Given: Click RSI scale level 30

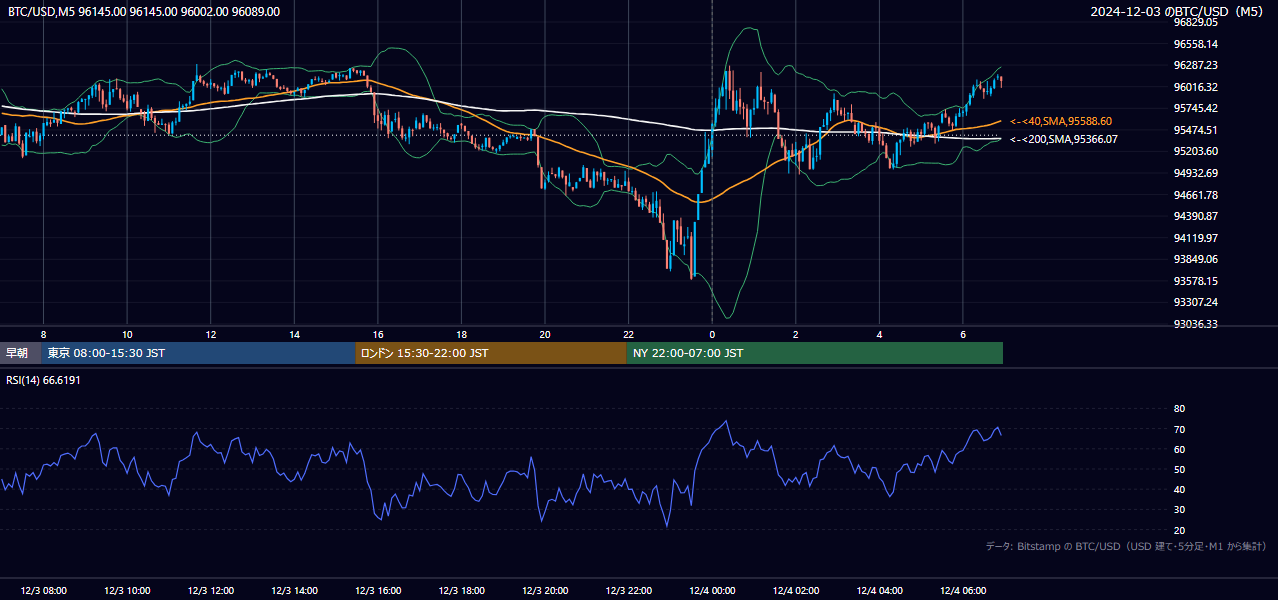Looking at the screenshot, I should [x=1179, y=509].
